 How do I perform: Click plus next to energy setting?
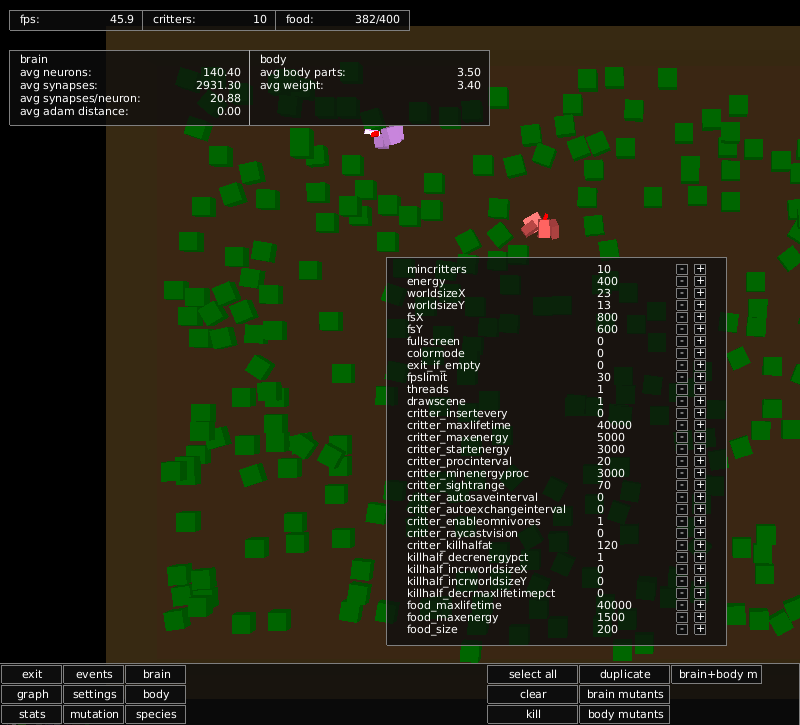tap(700, 281)
